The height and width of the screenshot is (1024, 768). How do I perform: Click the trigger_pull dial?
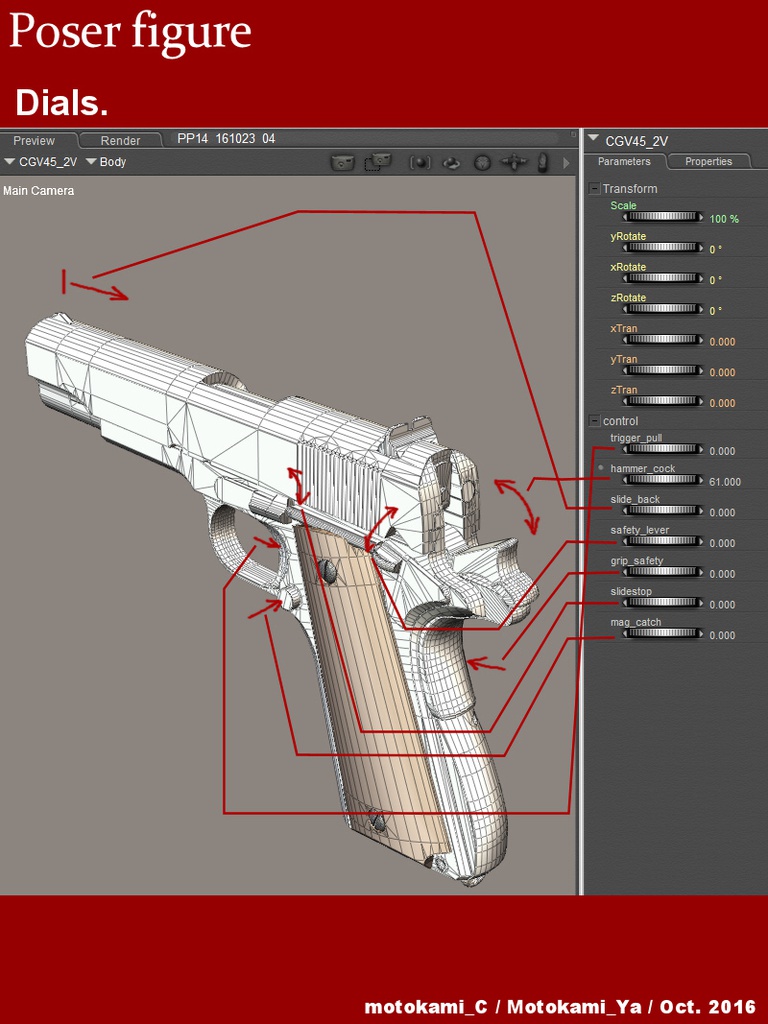pyautogui.click(x=663, y=449)
